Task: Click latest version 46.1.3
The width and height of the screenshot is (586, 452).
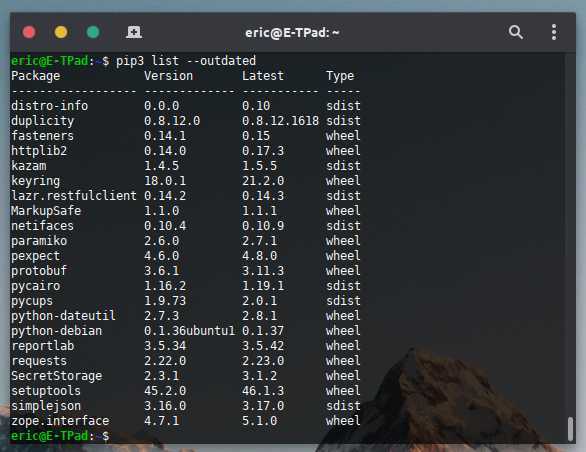Action: point(263,391)
